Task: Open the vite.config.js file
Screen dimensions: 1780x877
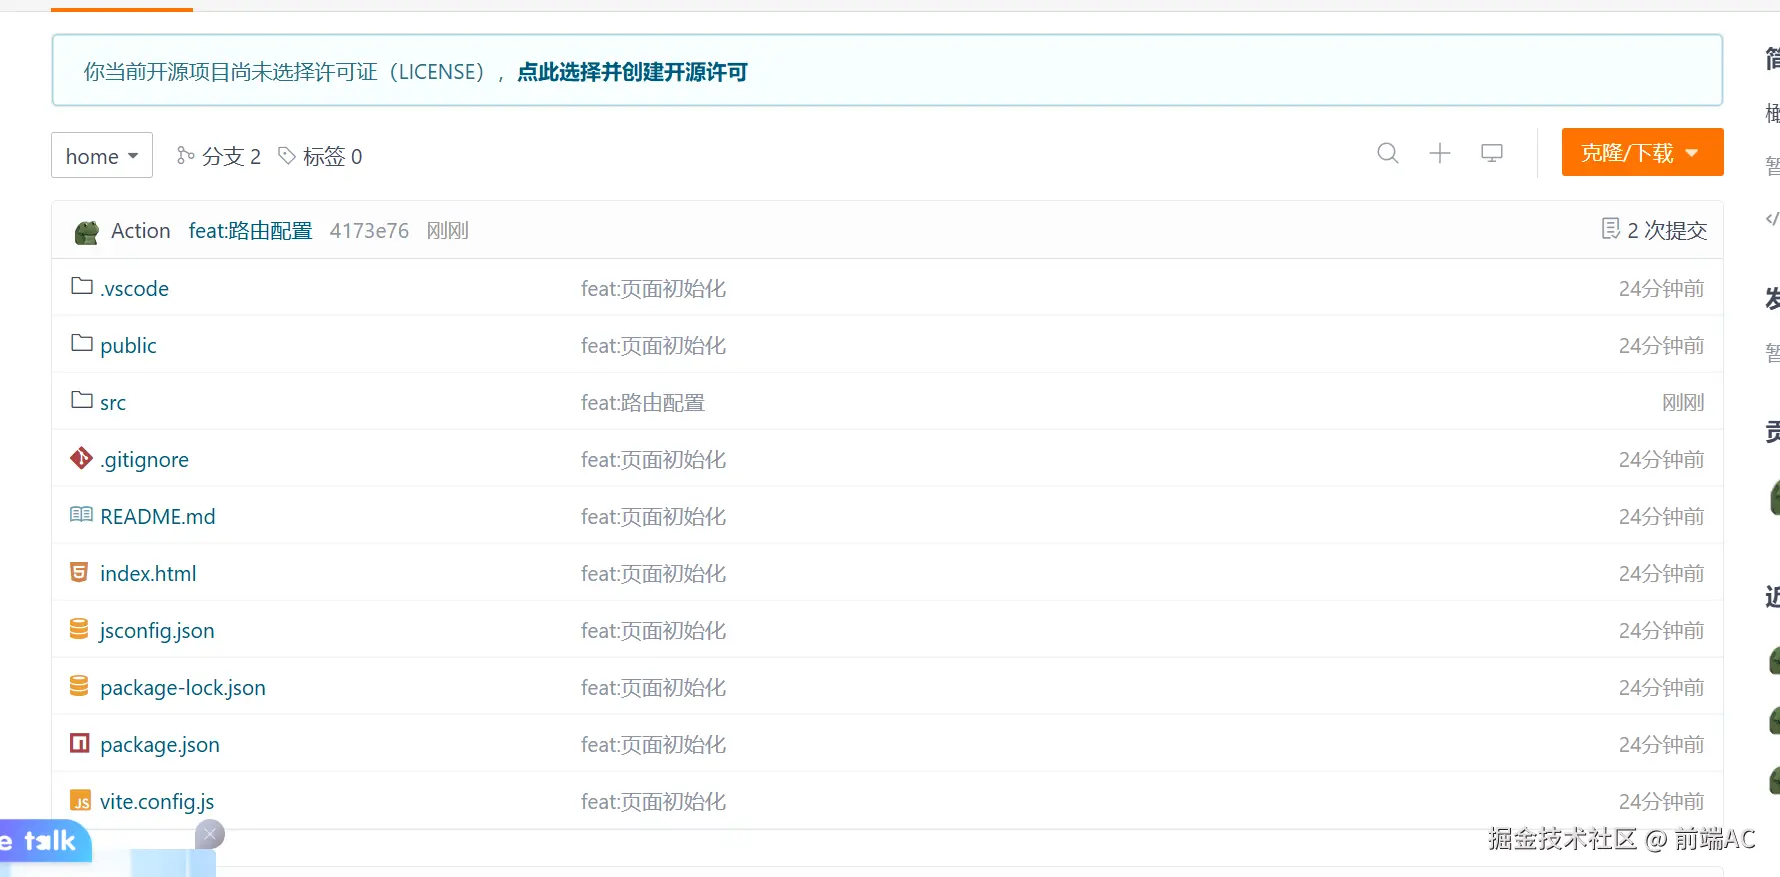Action: click(157, 802)
